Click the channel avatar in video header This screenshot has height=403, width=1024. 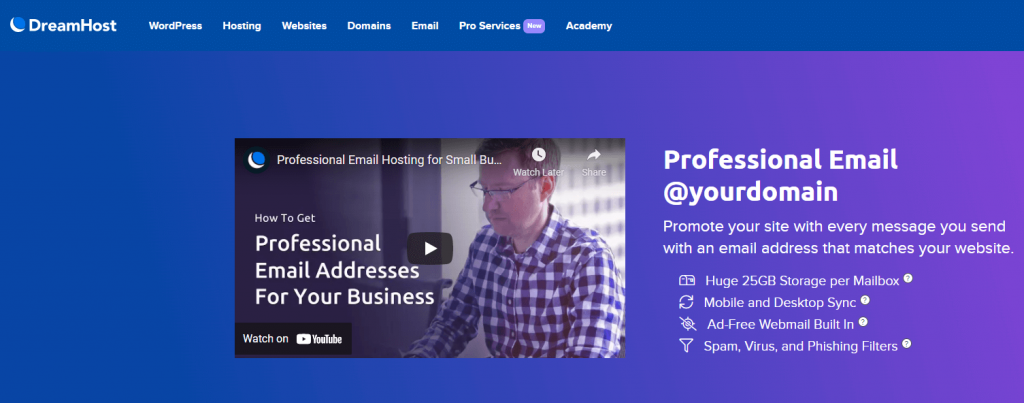(x=257, y=160)
